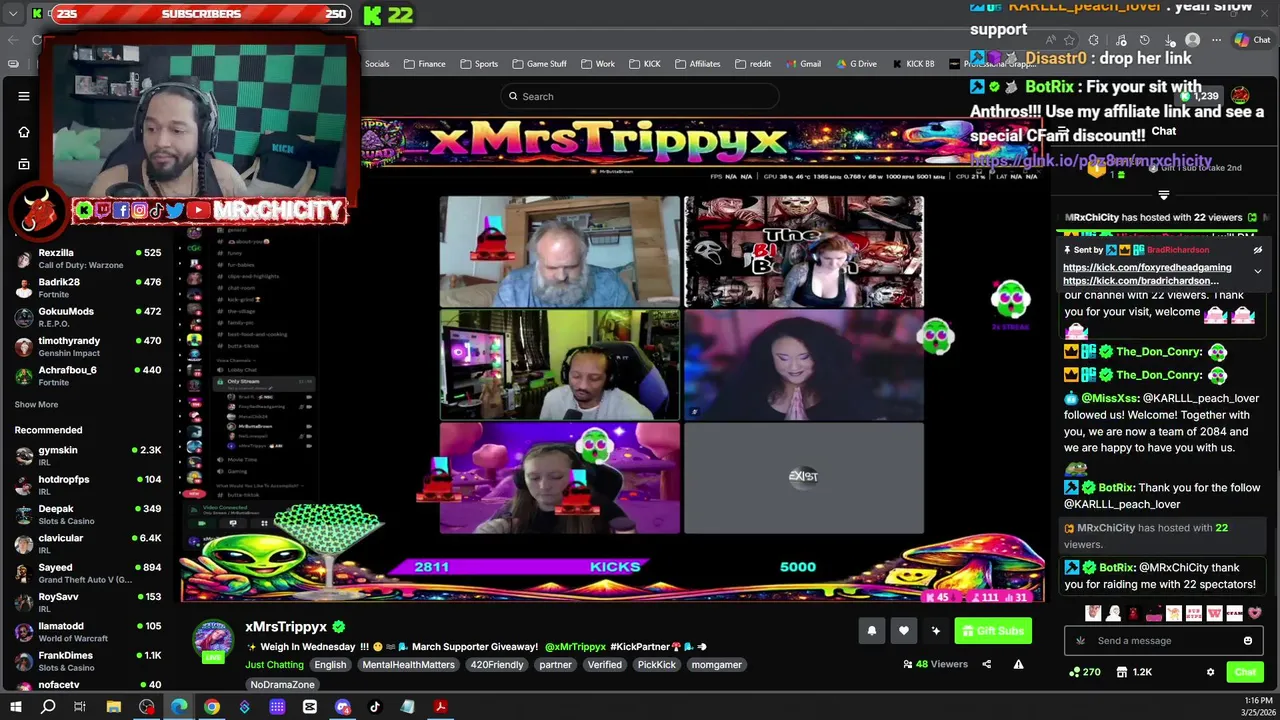Expand the chat leaderboard handle

1164,195
